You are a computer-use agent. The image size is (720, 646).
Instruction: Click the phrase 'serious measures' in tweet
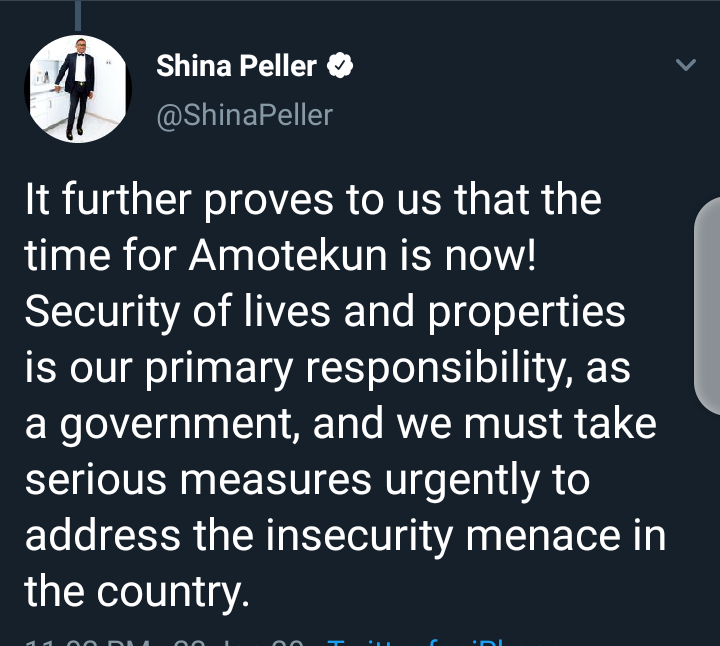click(x=198, y=480)
